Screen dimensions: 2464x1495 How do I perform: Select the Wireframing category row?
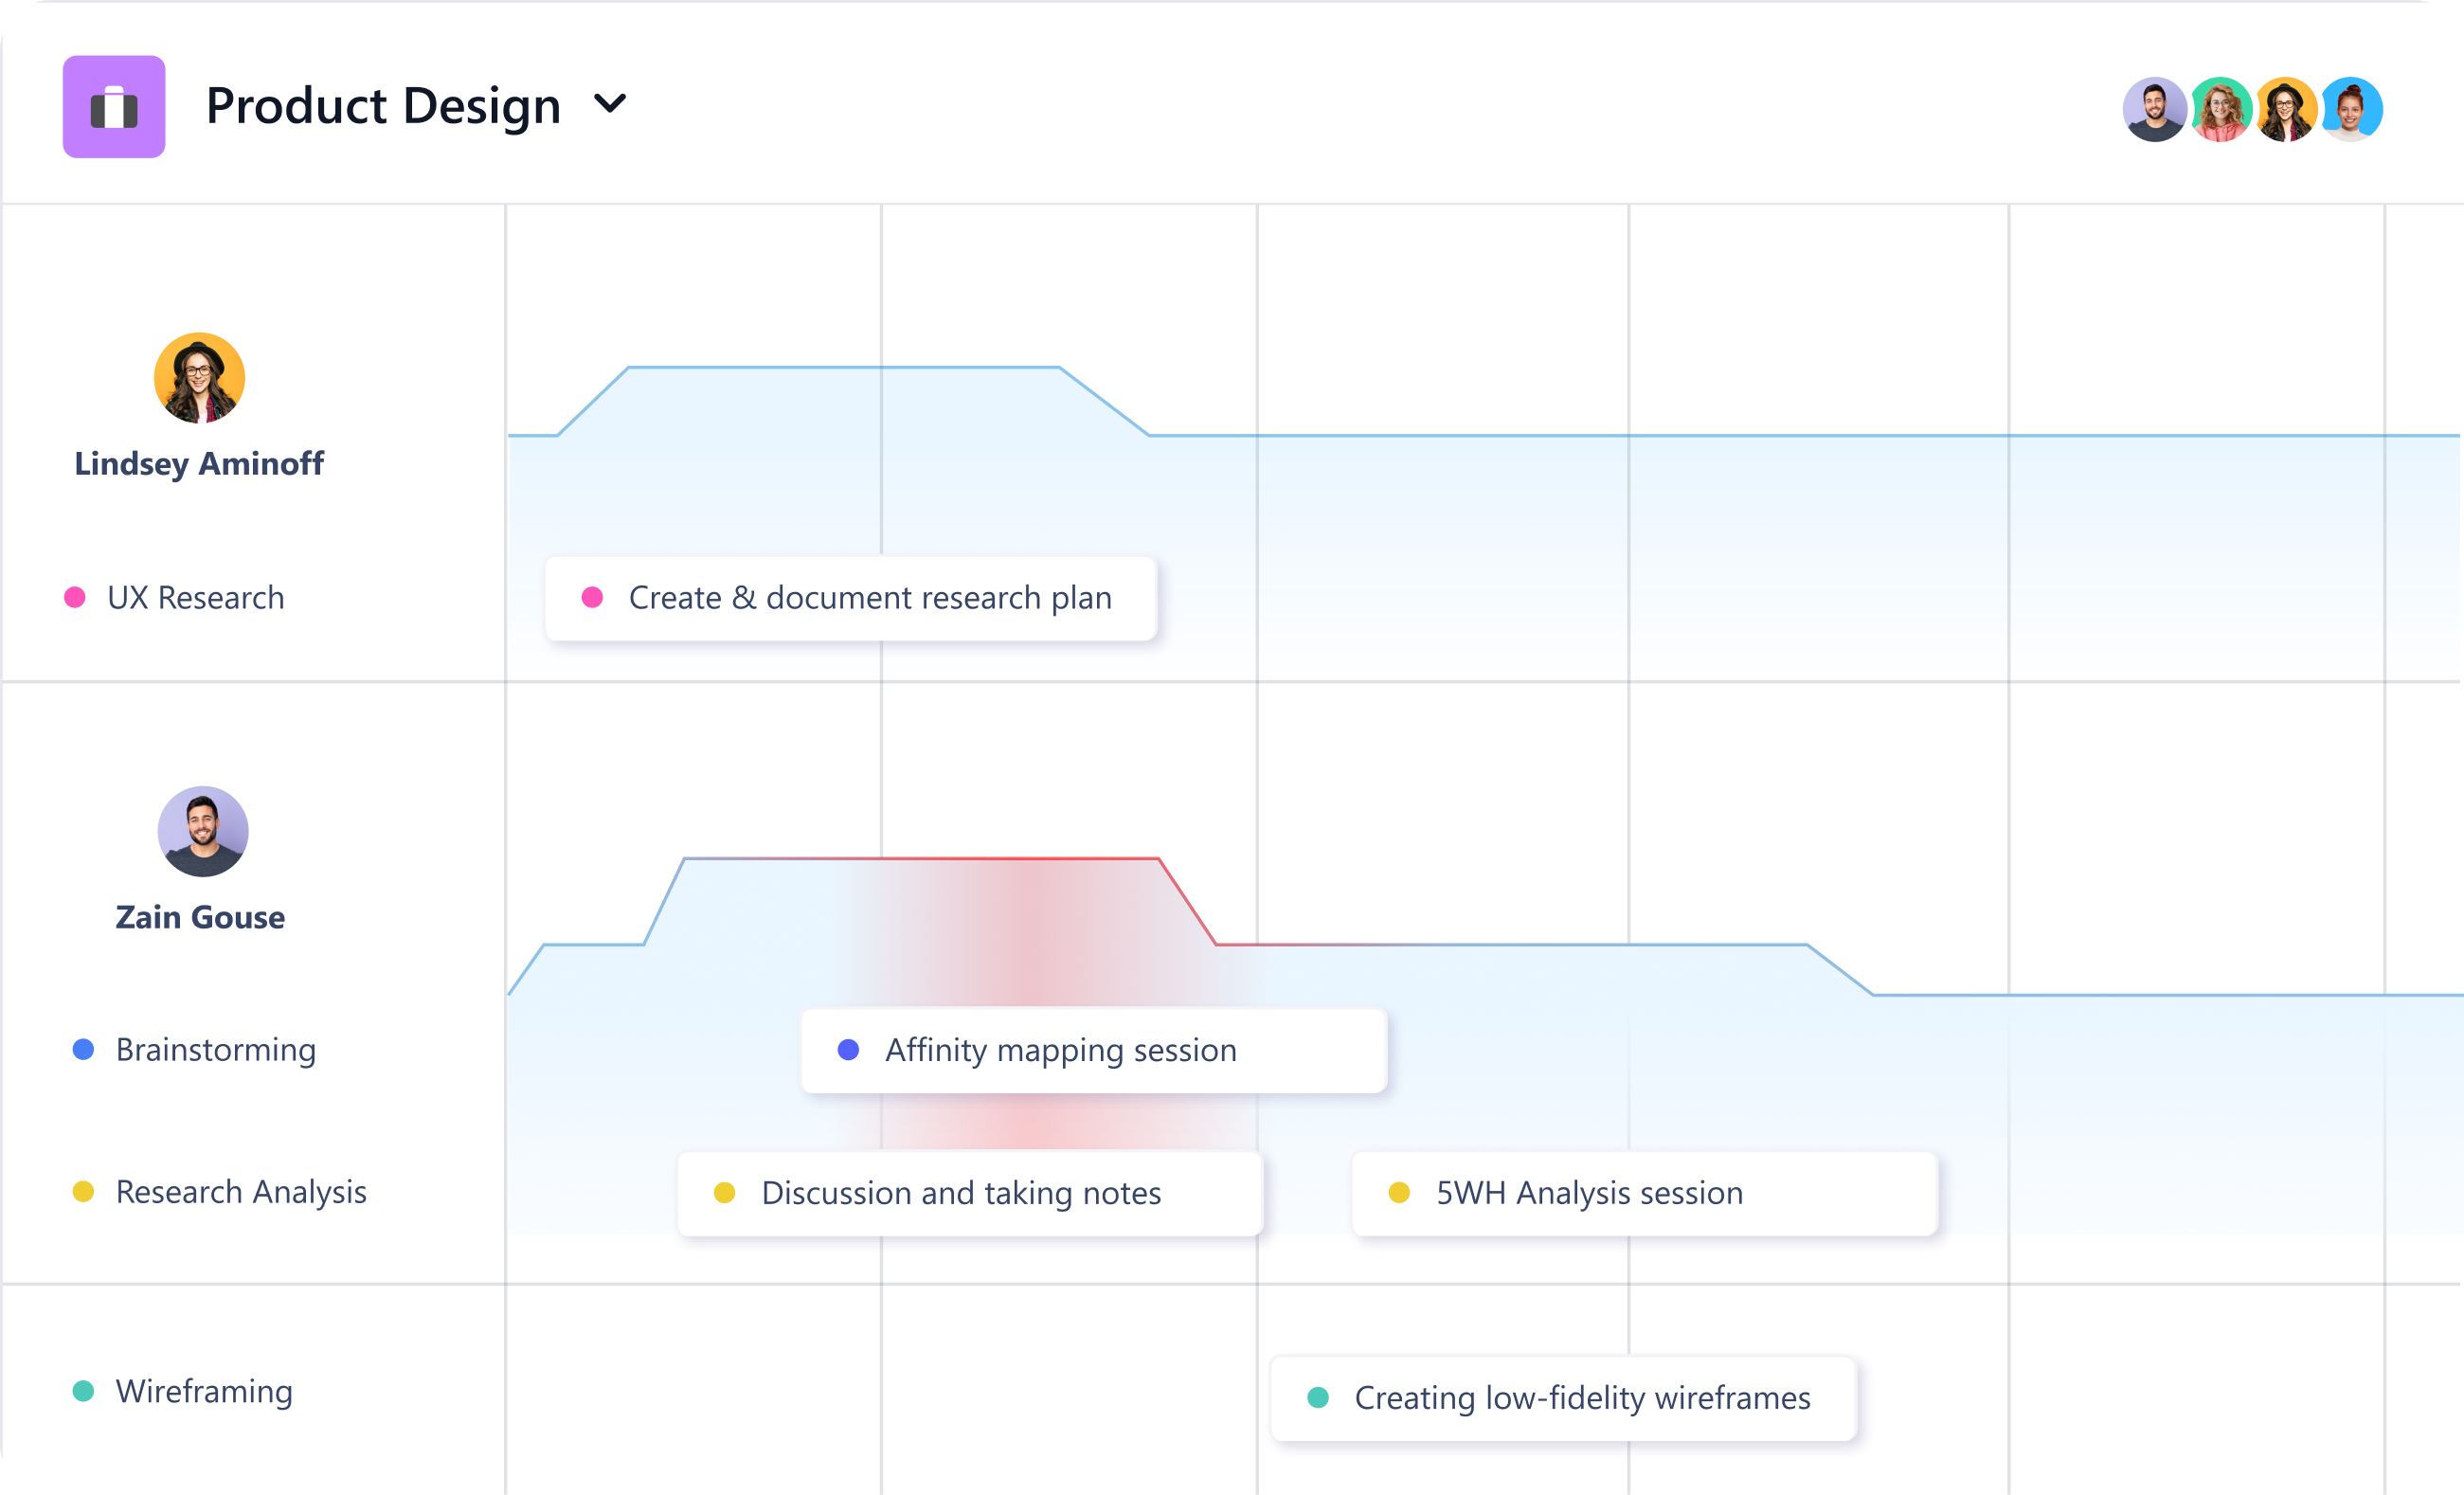point(204,1391)
